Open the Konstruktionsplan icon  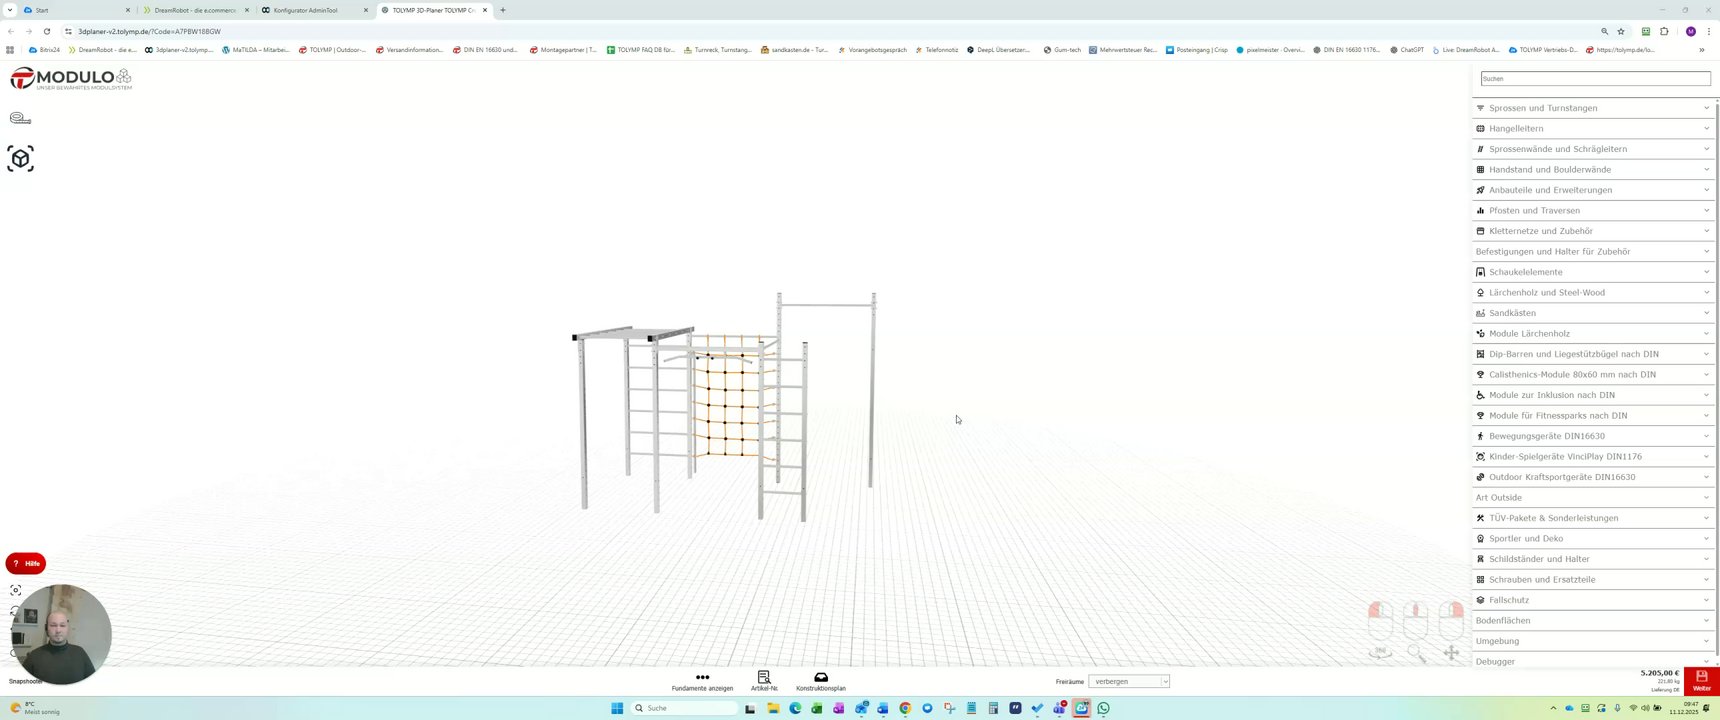(x=821, y=677)
